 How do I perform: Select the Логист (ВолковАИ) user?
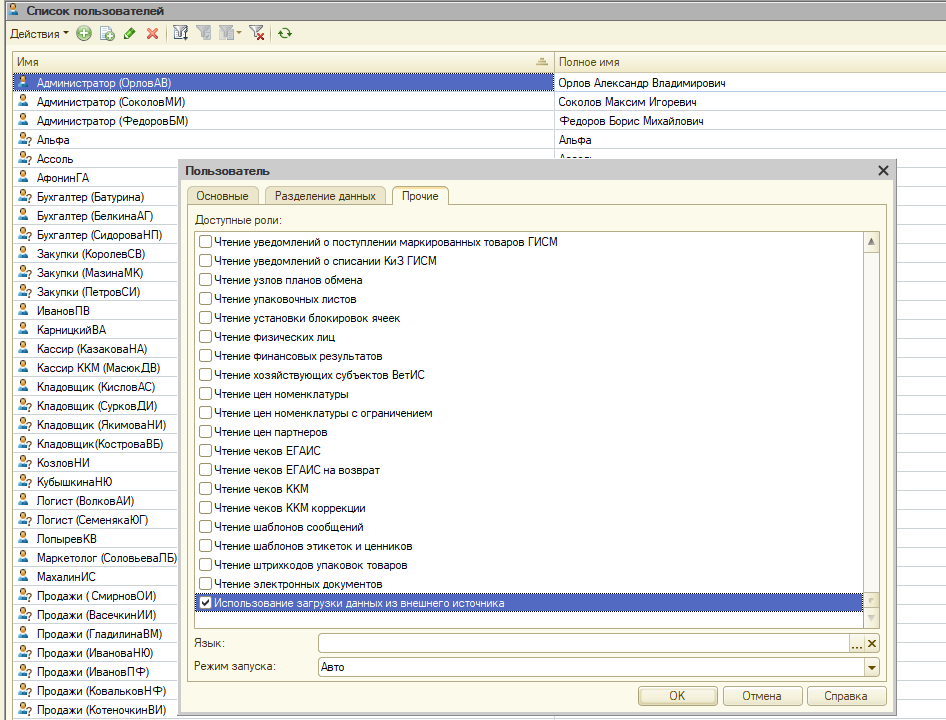(85, 501)
